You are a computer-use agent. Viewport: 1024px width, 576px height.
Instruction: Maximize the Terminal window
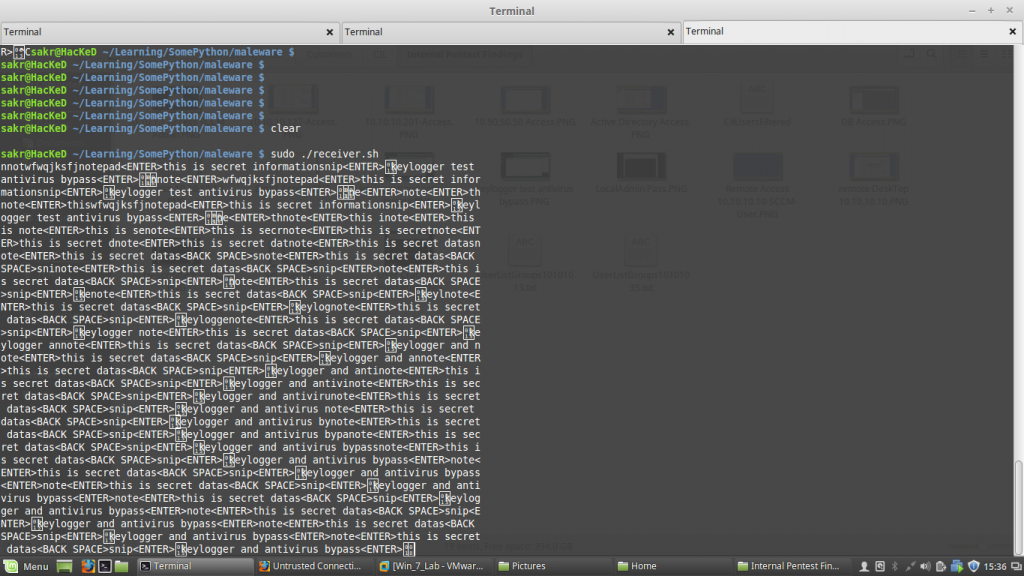coord(991,10)
